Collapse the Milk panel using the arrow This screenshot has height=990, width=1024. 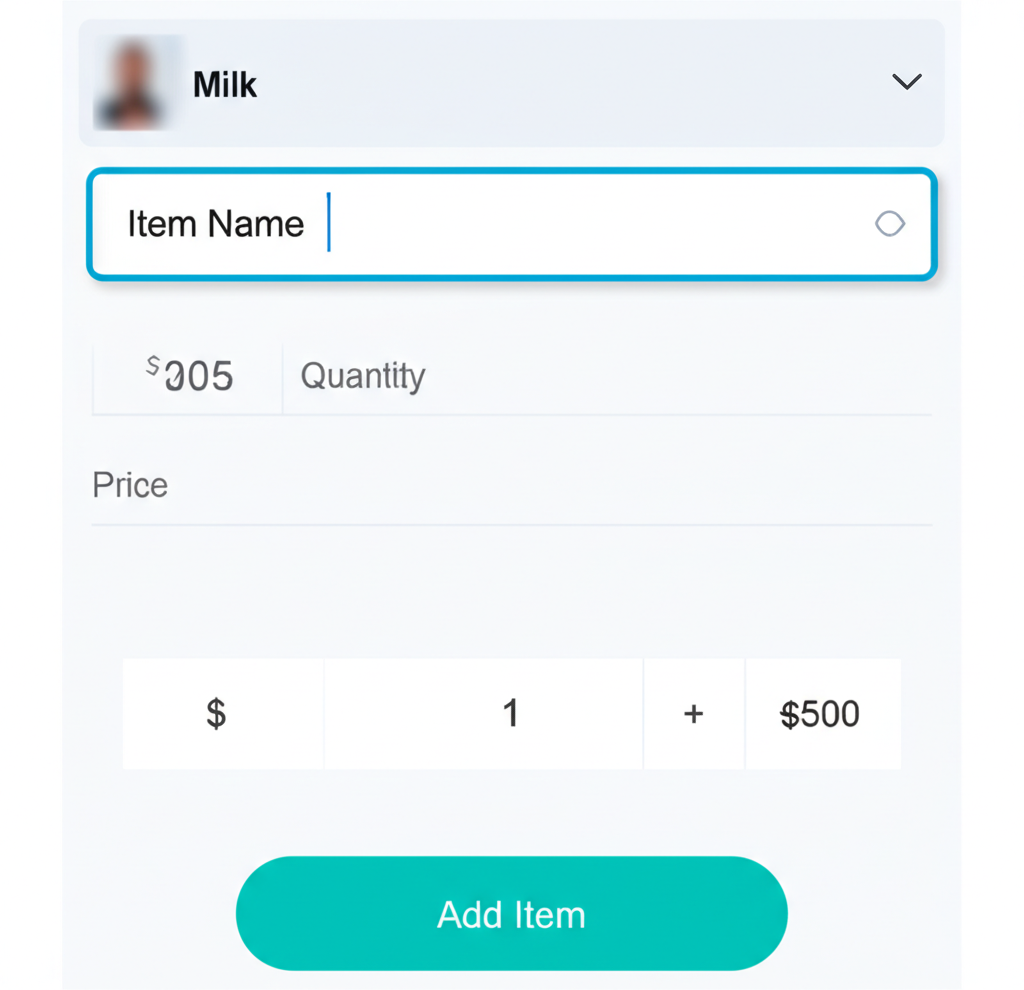(x=907, y=82)
